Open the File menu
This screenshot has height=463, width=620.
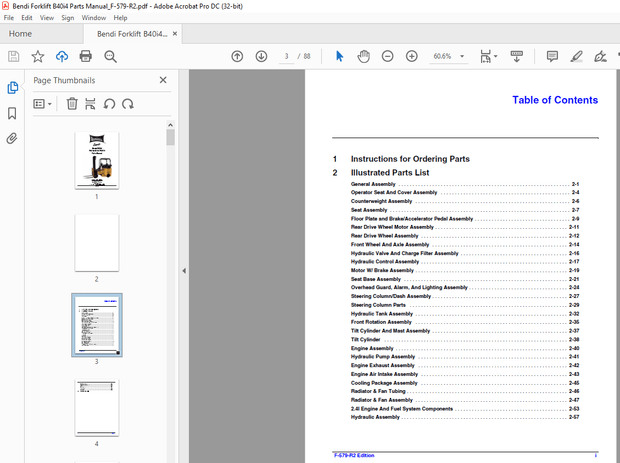pos(9,18)
